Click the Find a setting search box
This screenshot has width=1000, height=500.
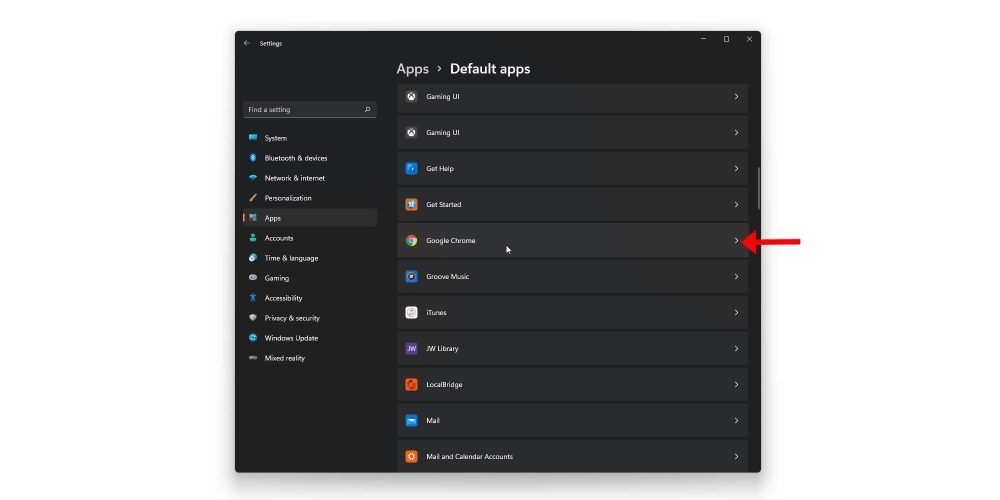click(x=305, y=110)
